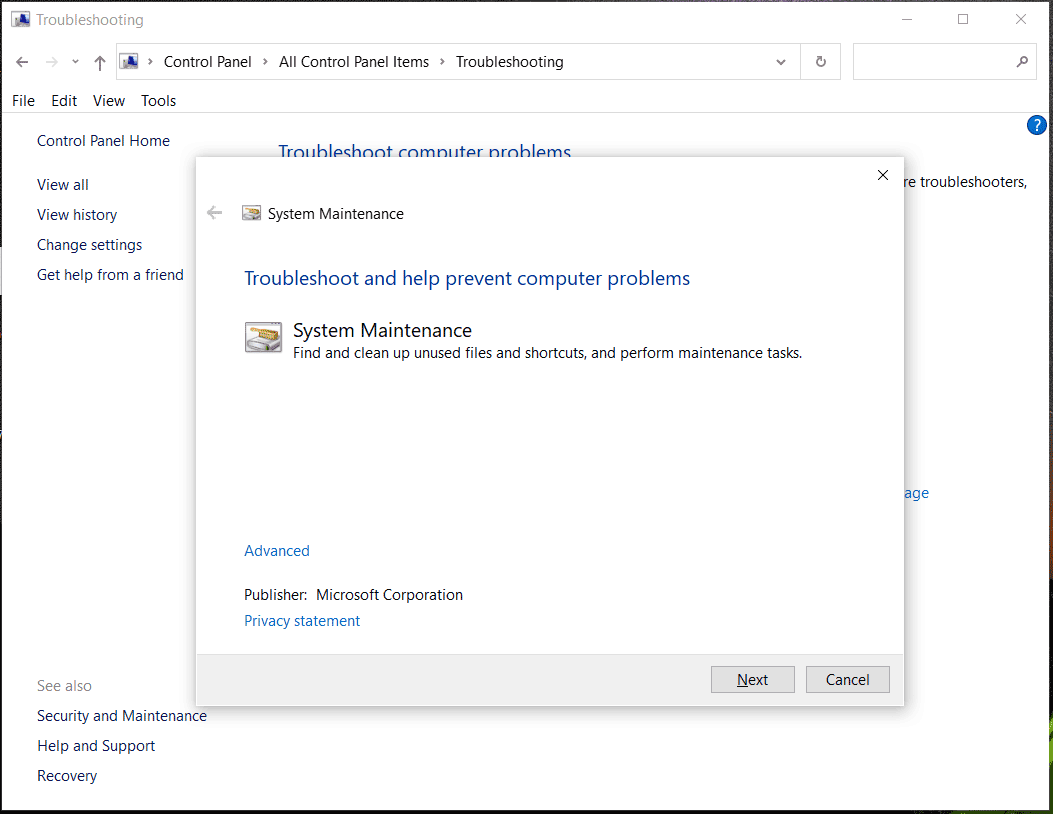Open the Tools menu
The height and width of the screenshot is (814, 1053).
pyautogui.click(x=158, y=100)
